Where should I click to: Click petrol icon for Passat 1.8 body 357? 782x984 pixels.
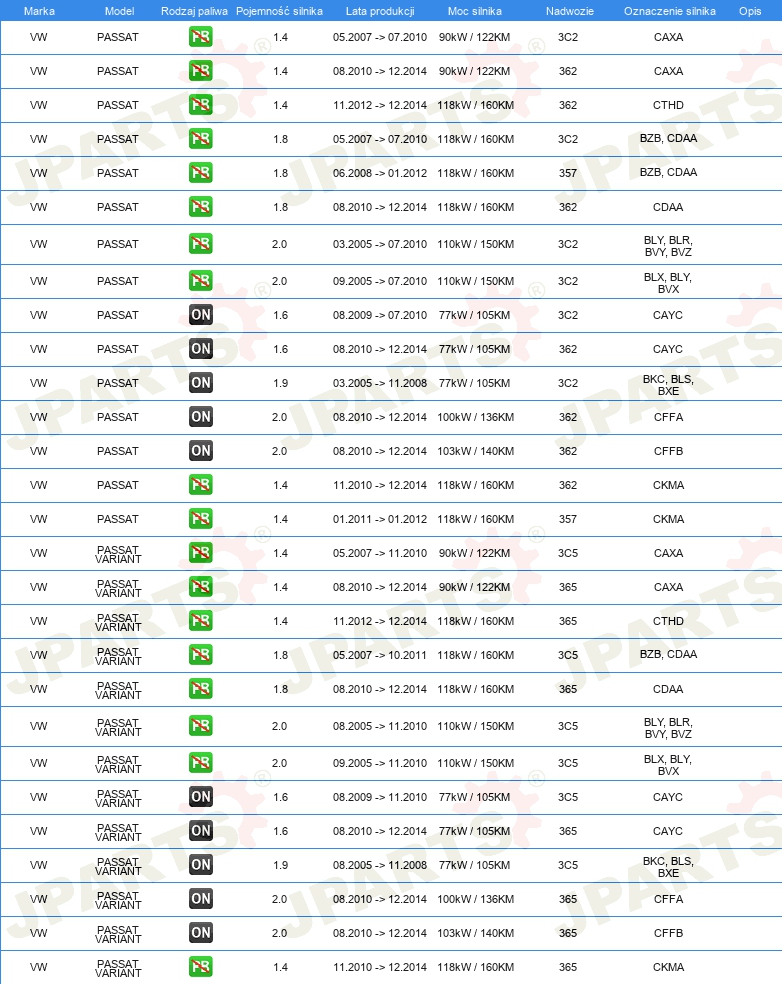point(201,173)
